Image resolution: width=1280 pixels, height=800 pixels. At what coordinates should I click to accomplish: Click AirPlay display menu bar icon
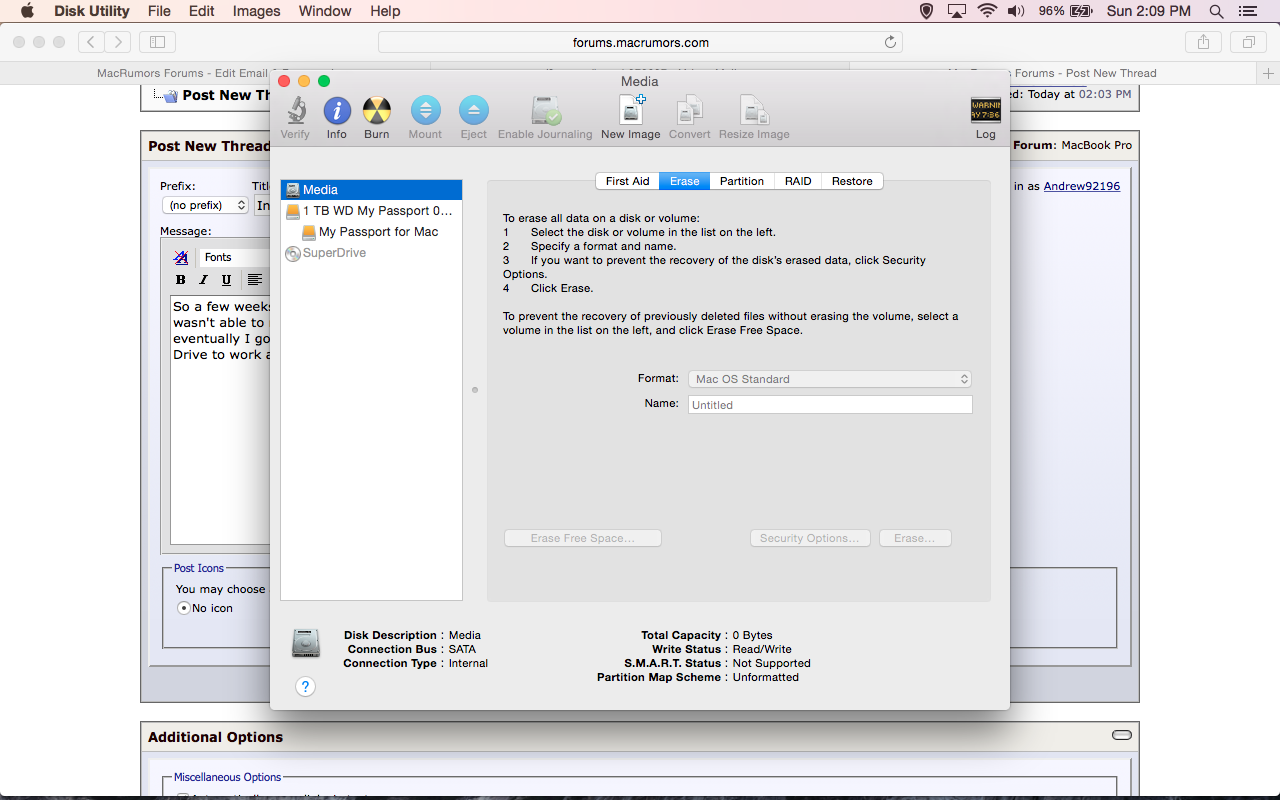click(957, 11)
